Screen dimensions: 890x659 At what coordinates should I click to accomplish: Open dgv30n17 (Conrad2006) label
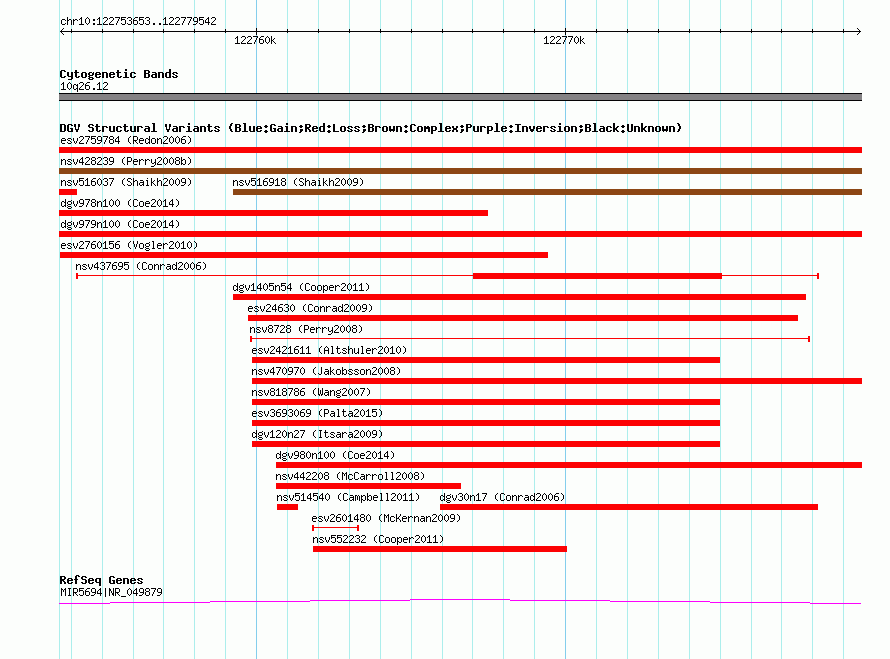pos(502,497)
